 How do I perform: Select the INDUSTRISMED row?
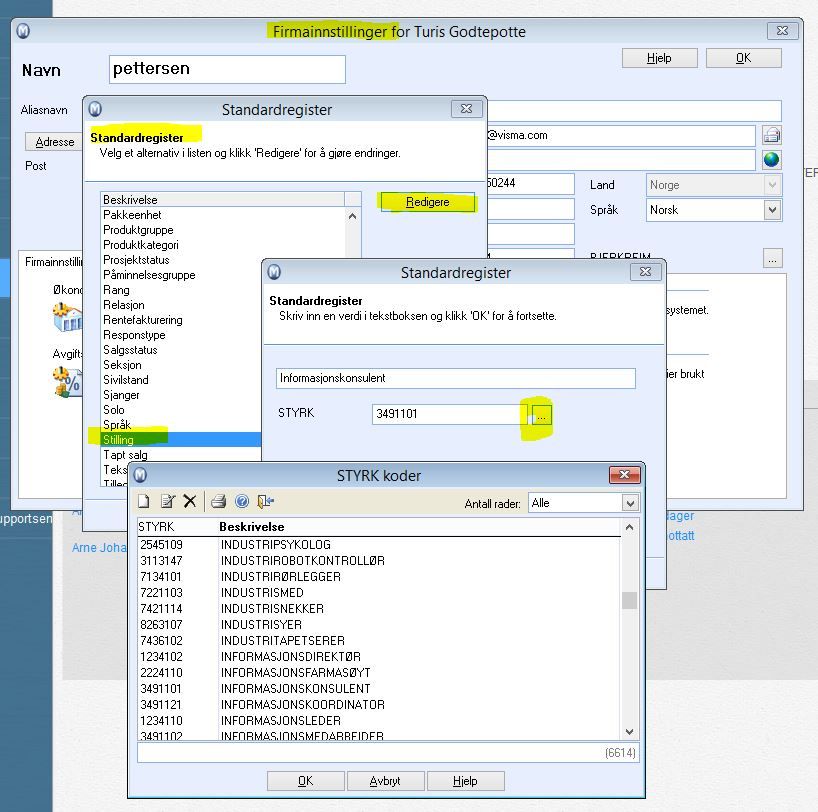pyautogui.click(x=379, y=593)
